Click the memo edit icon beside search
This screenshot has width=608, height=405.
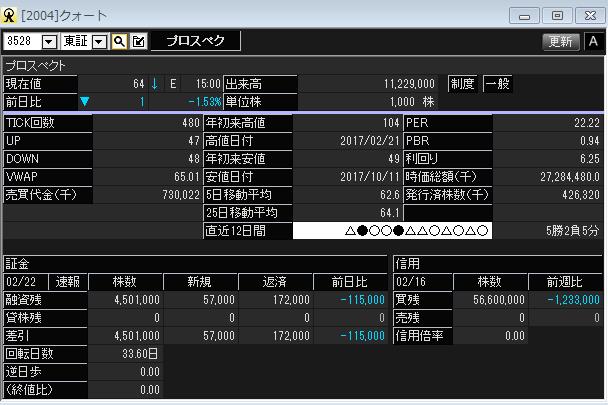(x=138, y=41)
